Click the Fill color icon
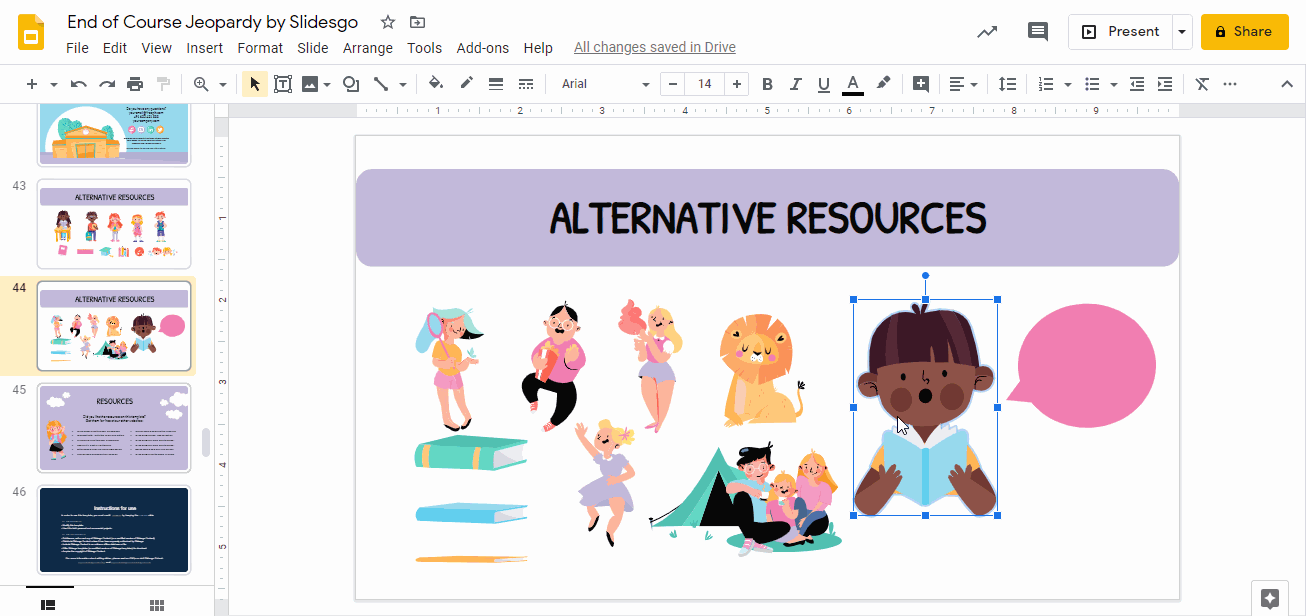Image resolution: width=1306 pixels, height=616 pixels. [x=436, y=84]
